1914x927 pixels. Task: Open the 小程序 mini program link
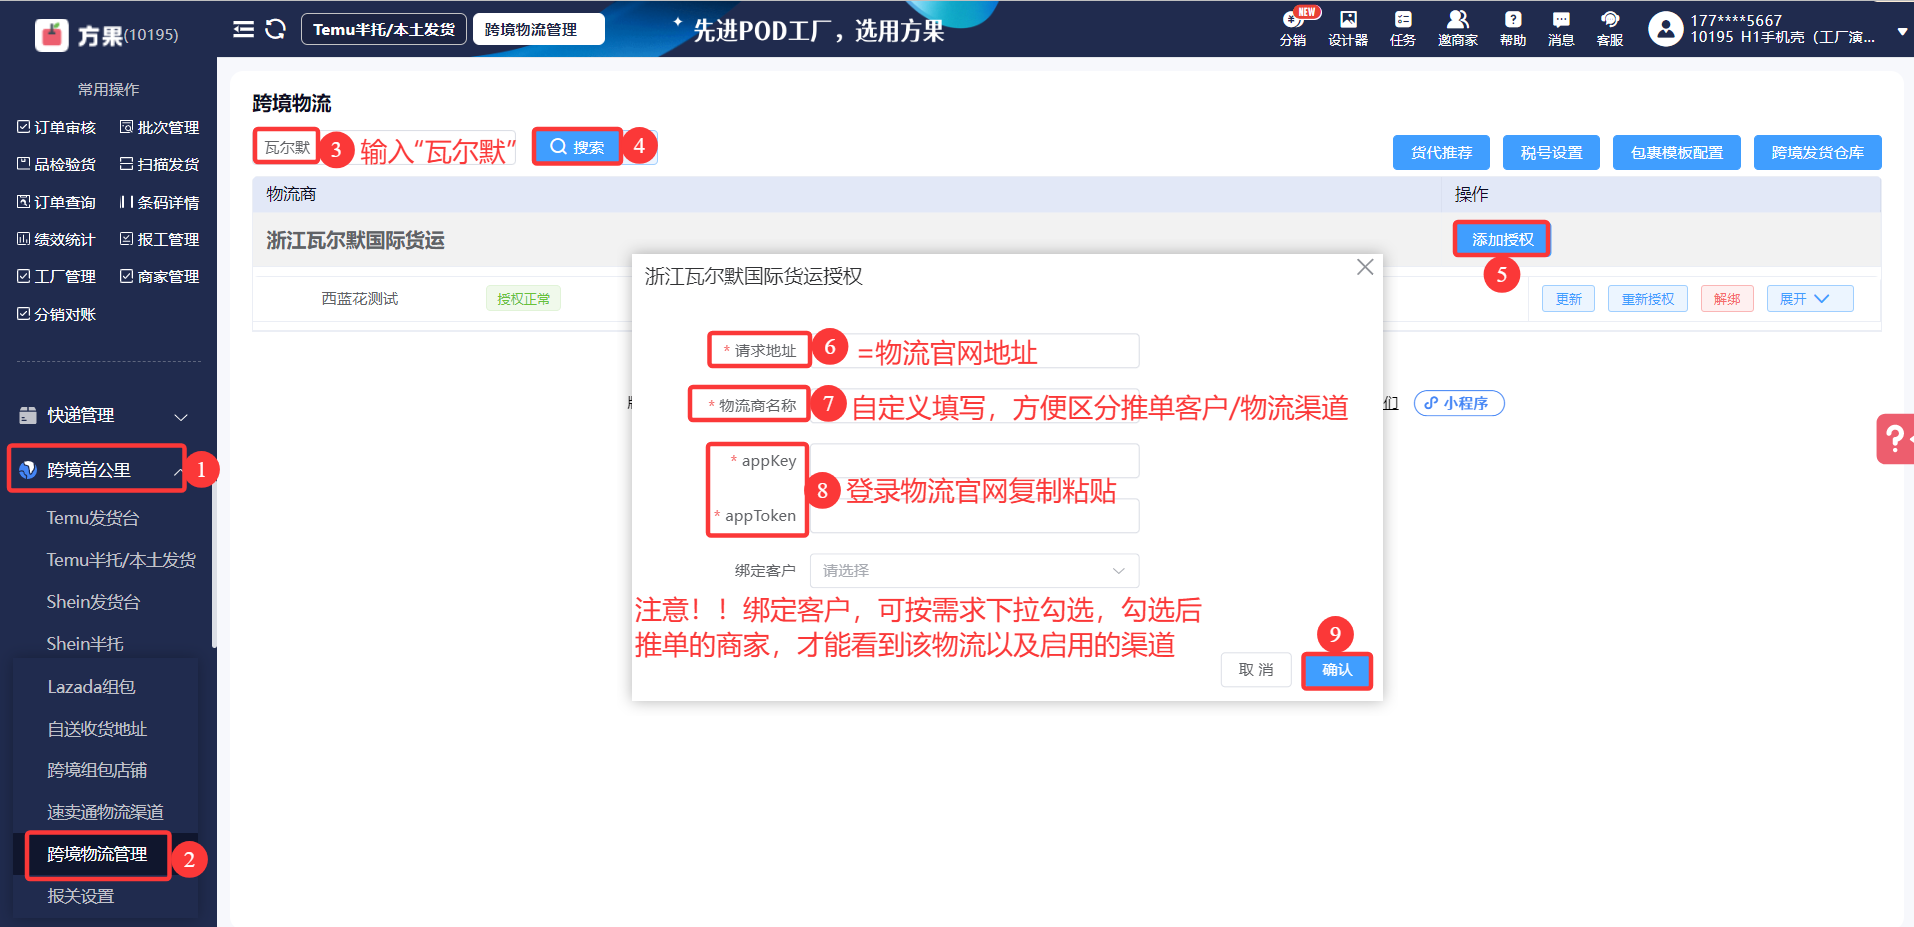pyautogui.click(x=1459, y=403)
